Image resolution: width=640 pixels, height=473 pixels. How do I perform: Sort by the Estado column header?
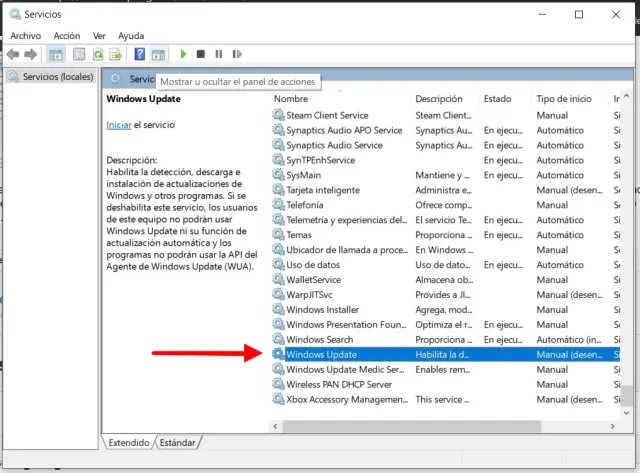pyautogui.click(x=498, y=99)
